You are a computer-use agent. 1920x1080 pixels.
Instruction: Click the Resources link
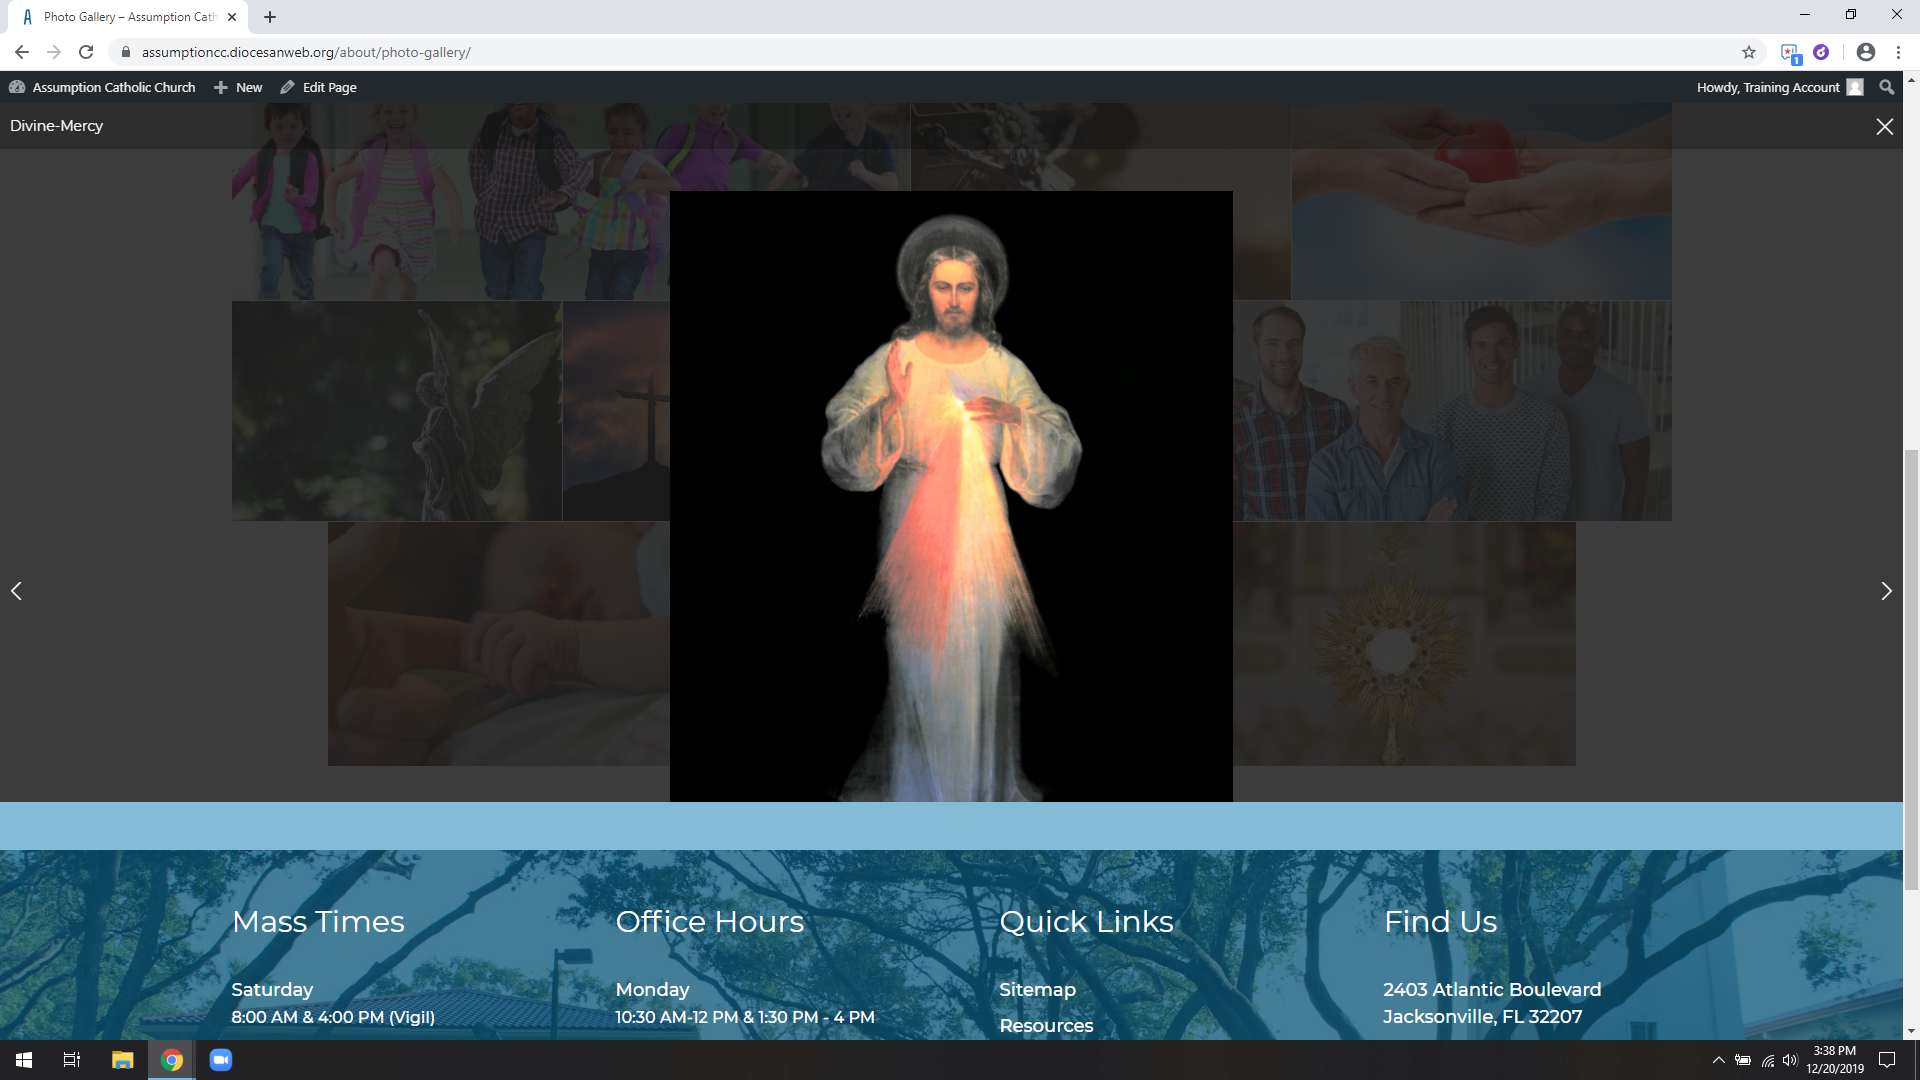click(1046, 1025)
